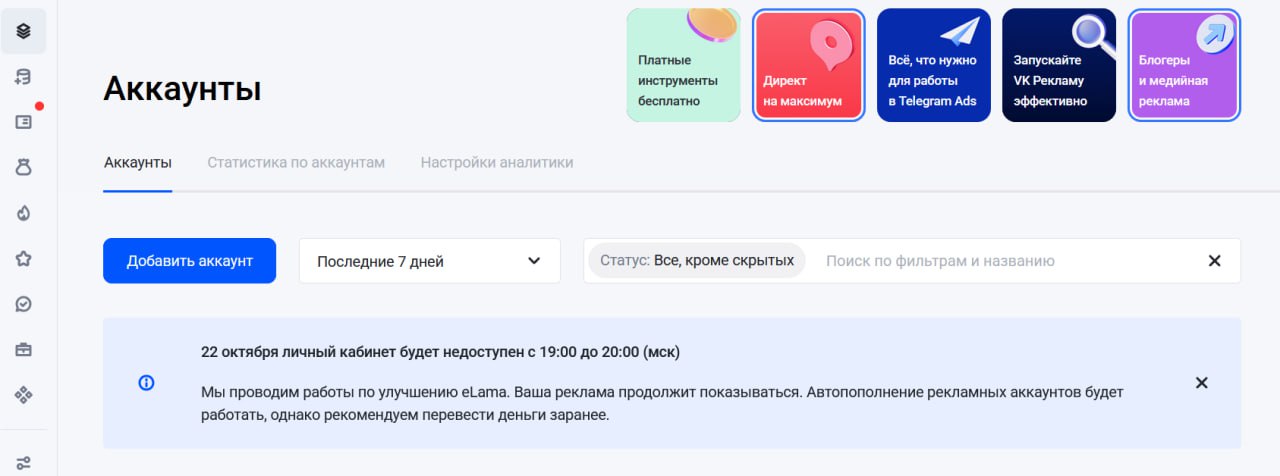1280x476 pixels.
Task: Open the coins transfer icon in sidebar
Action: point(23,77)
